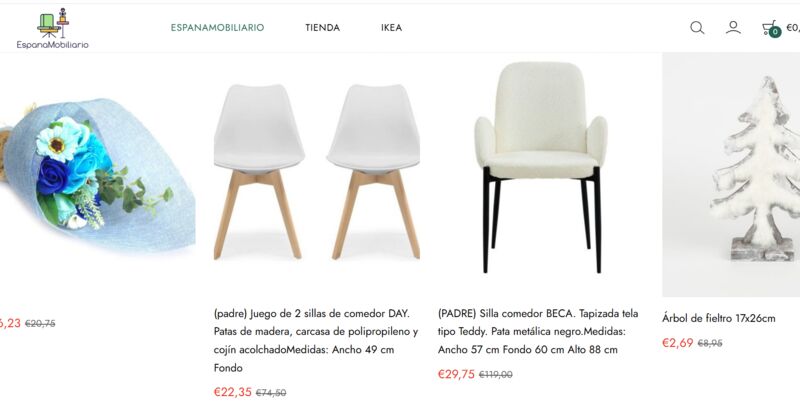Click the crossed-out €119,00 price
The height and width of the screenshot is (411, 800).
point(495,375)
